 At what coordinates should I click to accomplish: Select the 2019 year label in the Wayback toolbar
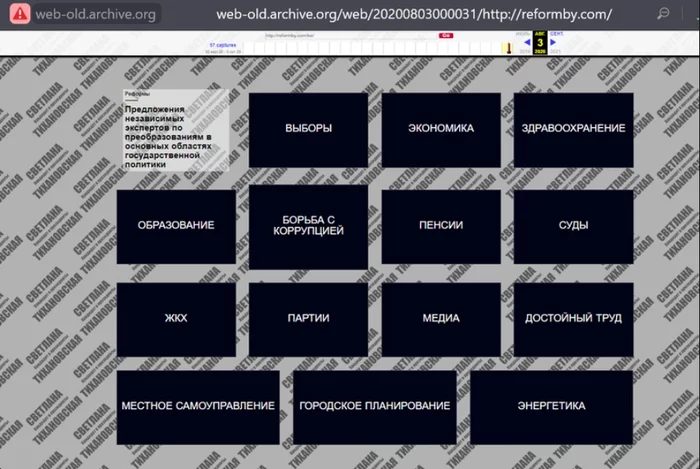tap(525, 52)
